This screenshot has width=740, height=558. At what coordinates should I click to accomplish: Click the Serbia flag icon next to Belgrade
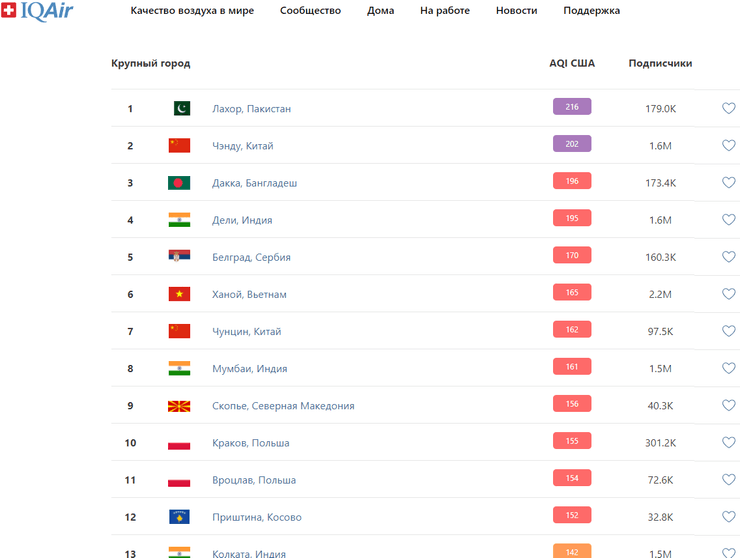[x=180, y=257]
